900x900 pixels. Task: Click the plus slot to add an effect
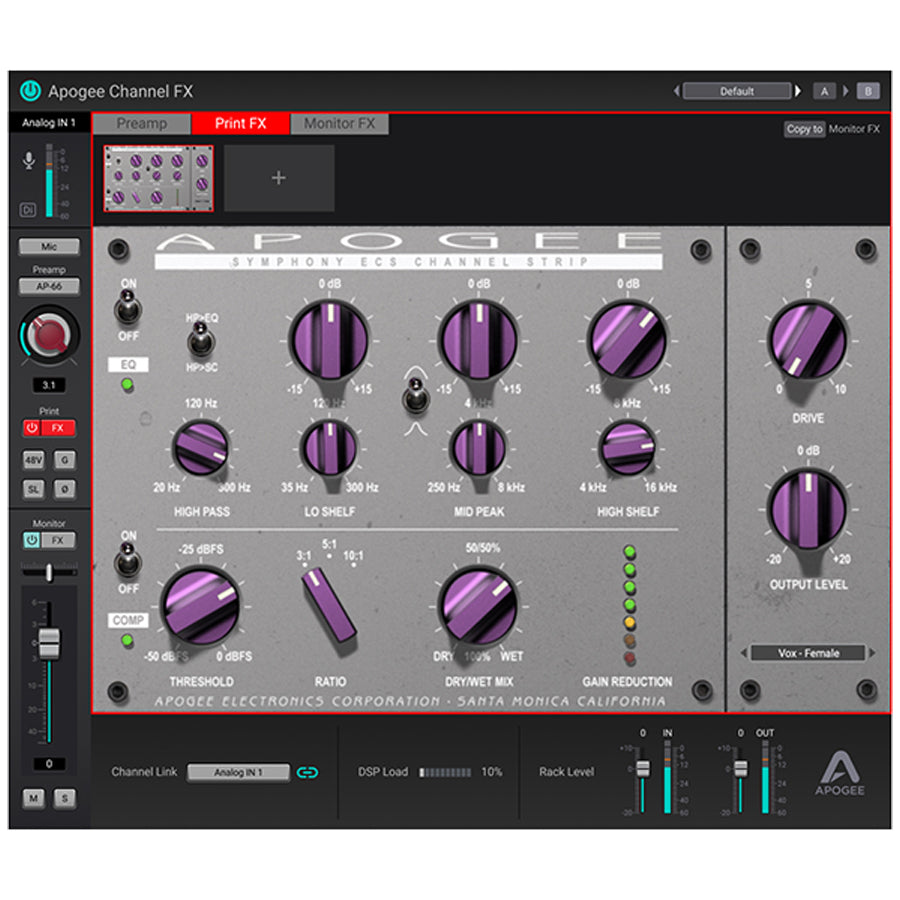point(279,176)
